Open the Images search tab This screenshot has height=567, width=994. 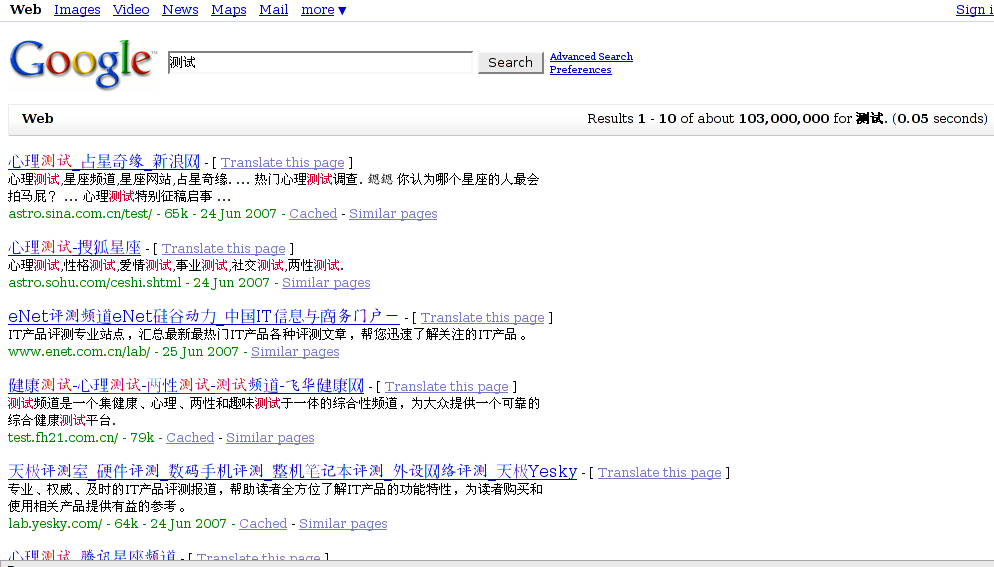point(77,10)
